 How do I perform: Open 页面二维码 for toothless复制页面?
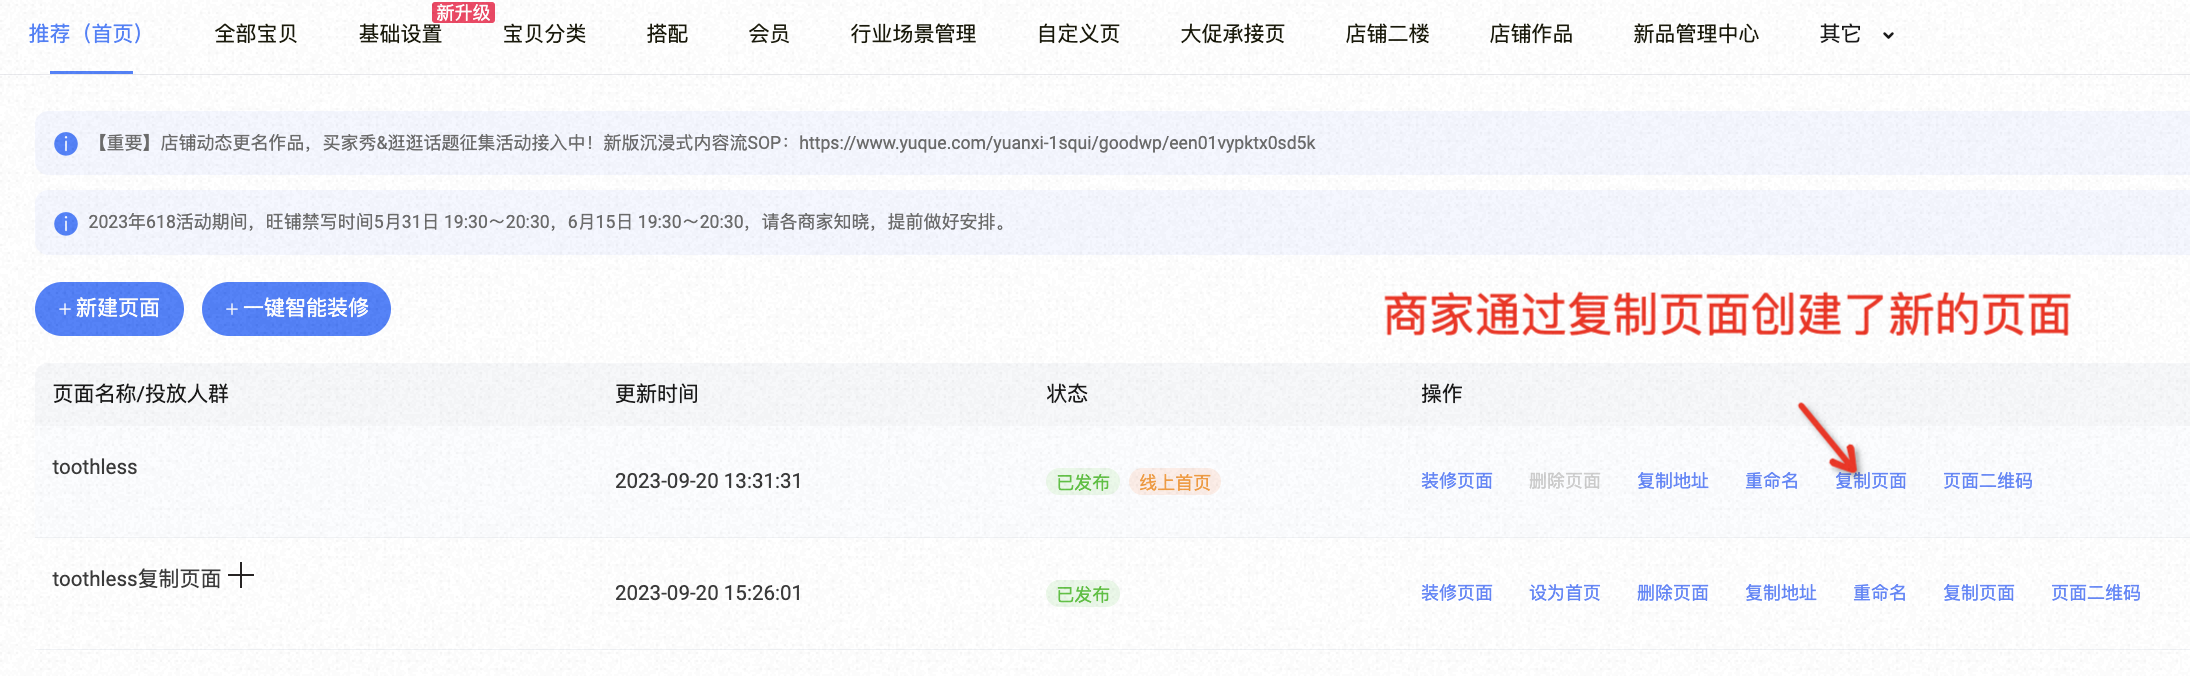(x=2096, y=594)
